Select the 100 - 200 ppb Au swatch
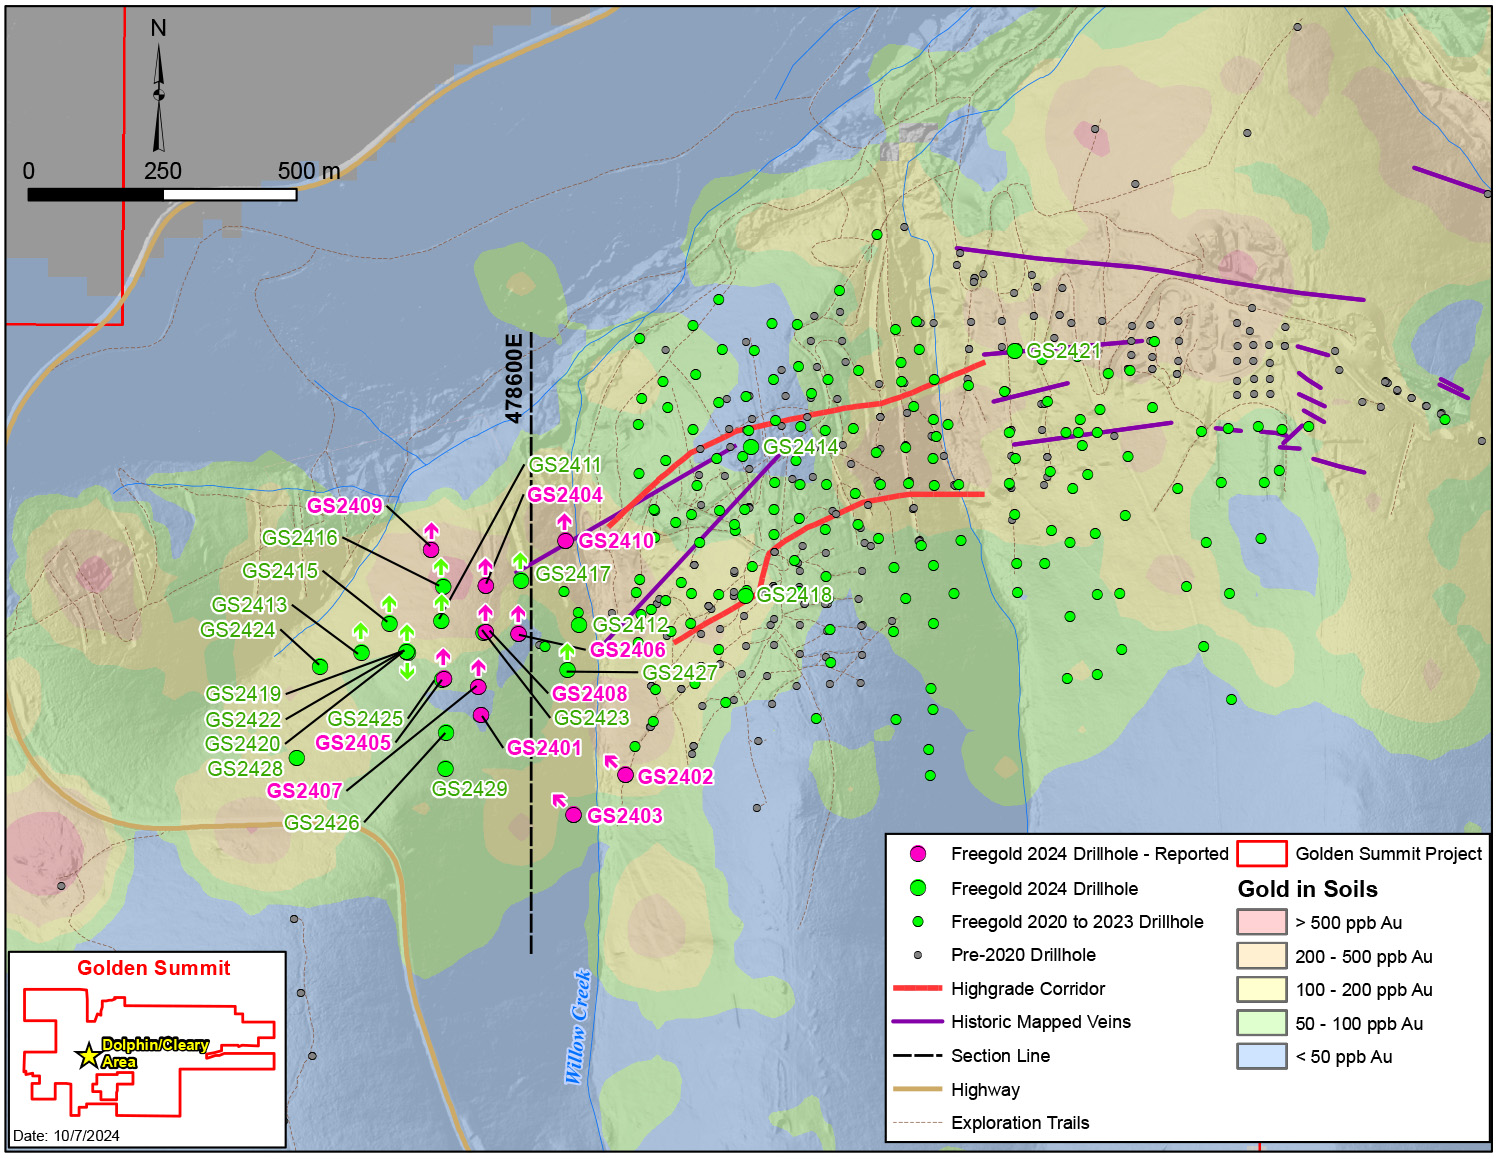 click(x=1261, y=989)
